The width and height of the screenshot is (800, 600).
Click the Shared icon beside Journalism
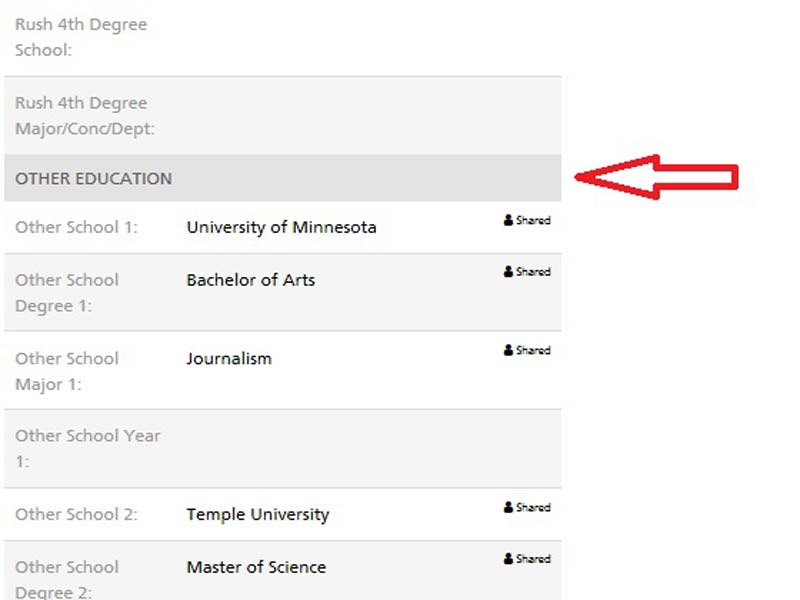coord(527,350)
